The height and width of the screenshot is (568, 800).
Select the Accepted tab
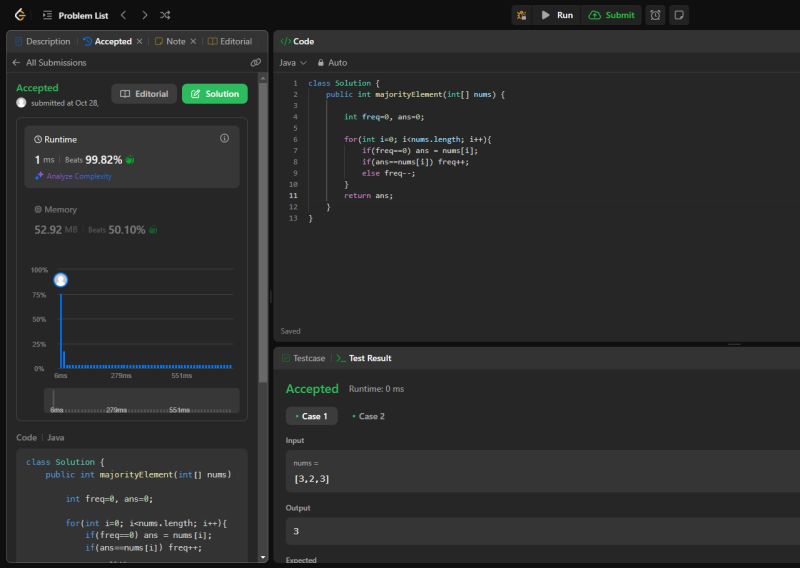(107, 41)
